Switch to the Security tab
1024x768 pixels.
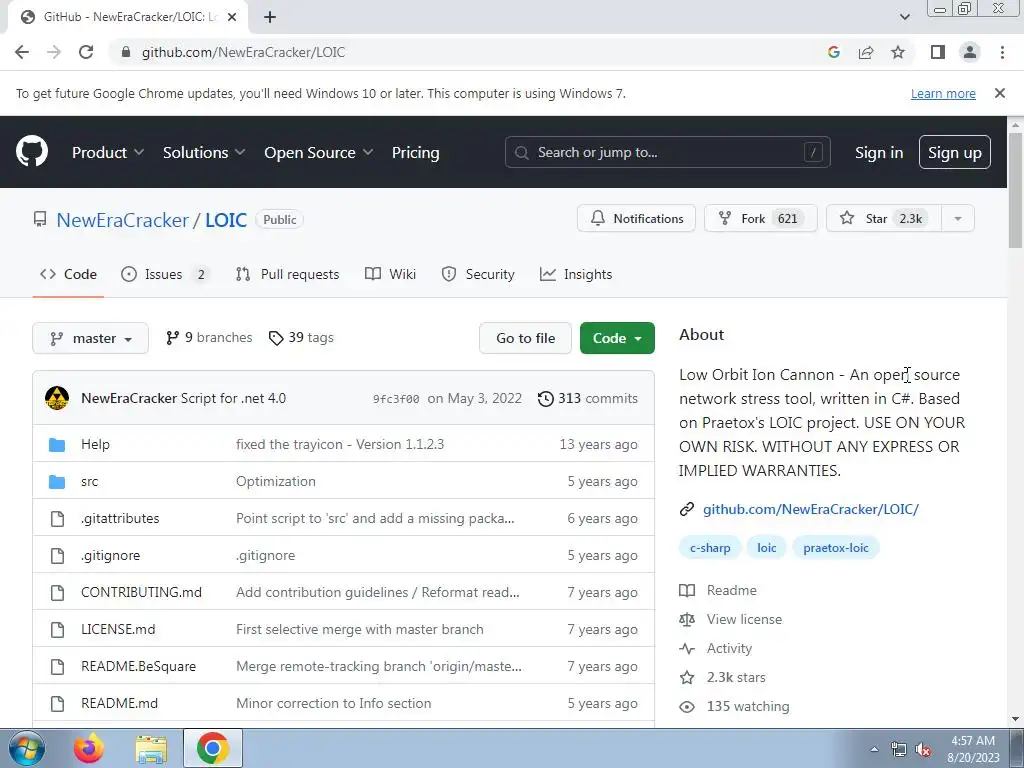pyautogui.click(x=478, y=274)
